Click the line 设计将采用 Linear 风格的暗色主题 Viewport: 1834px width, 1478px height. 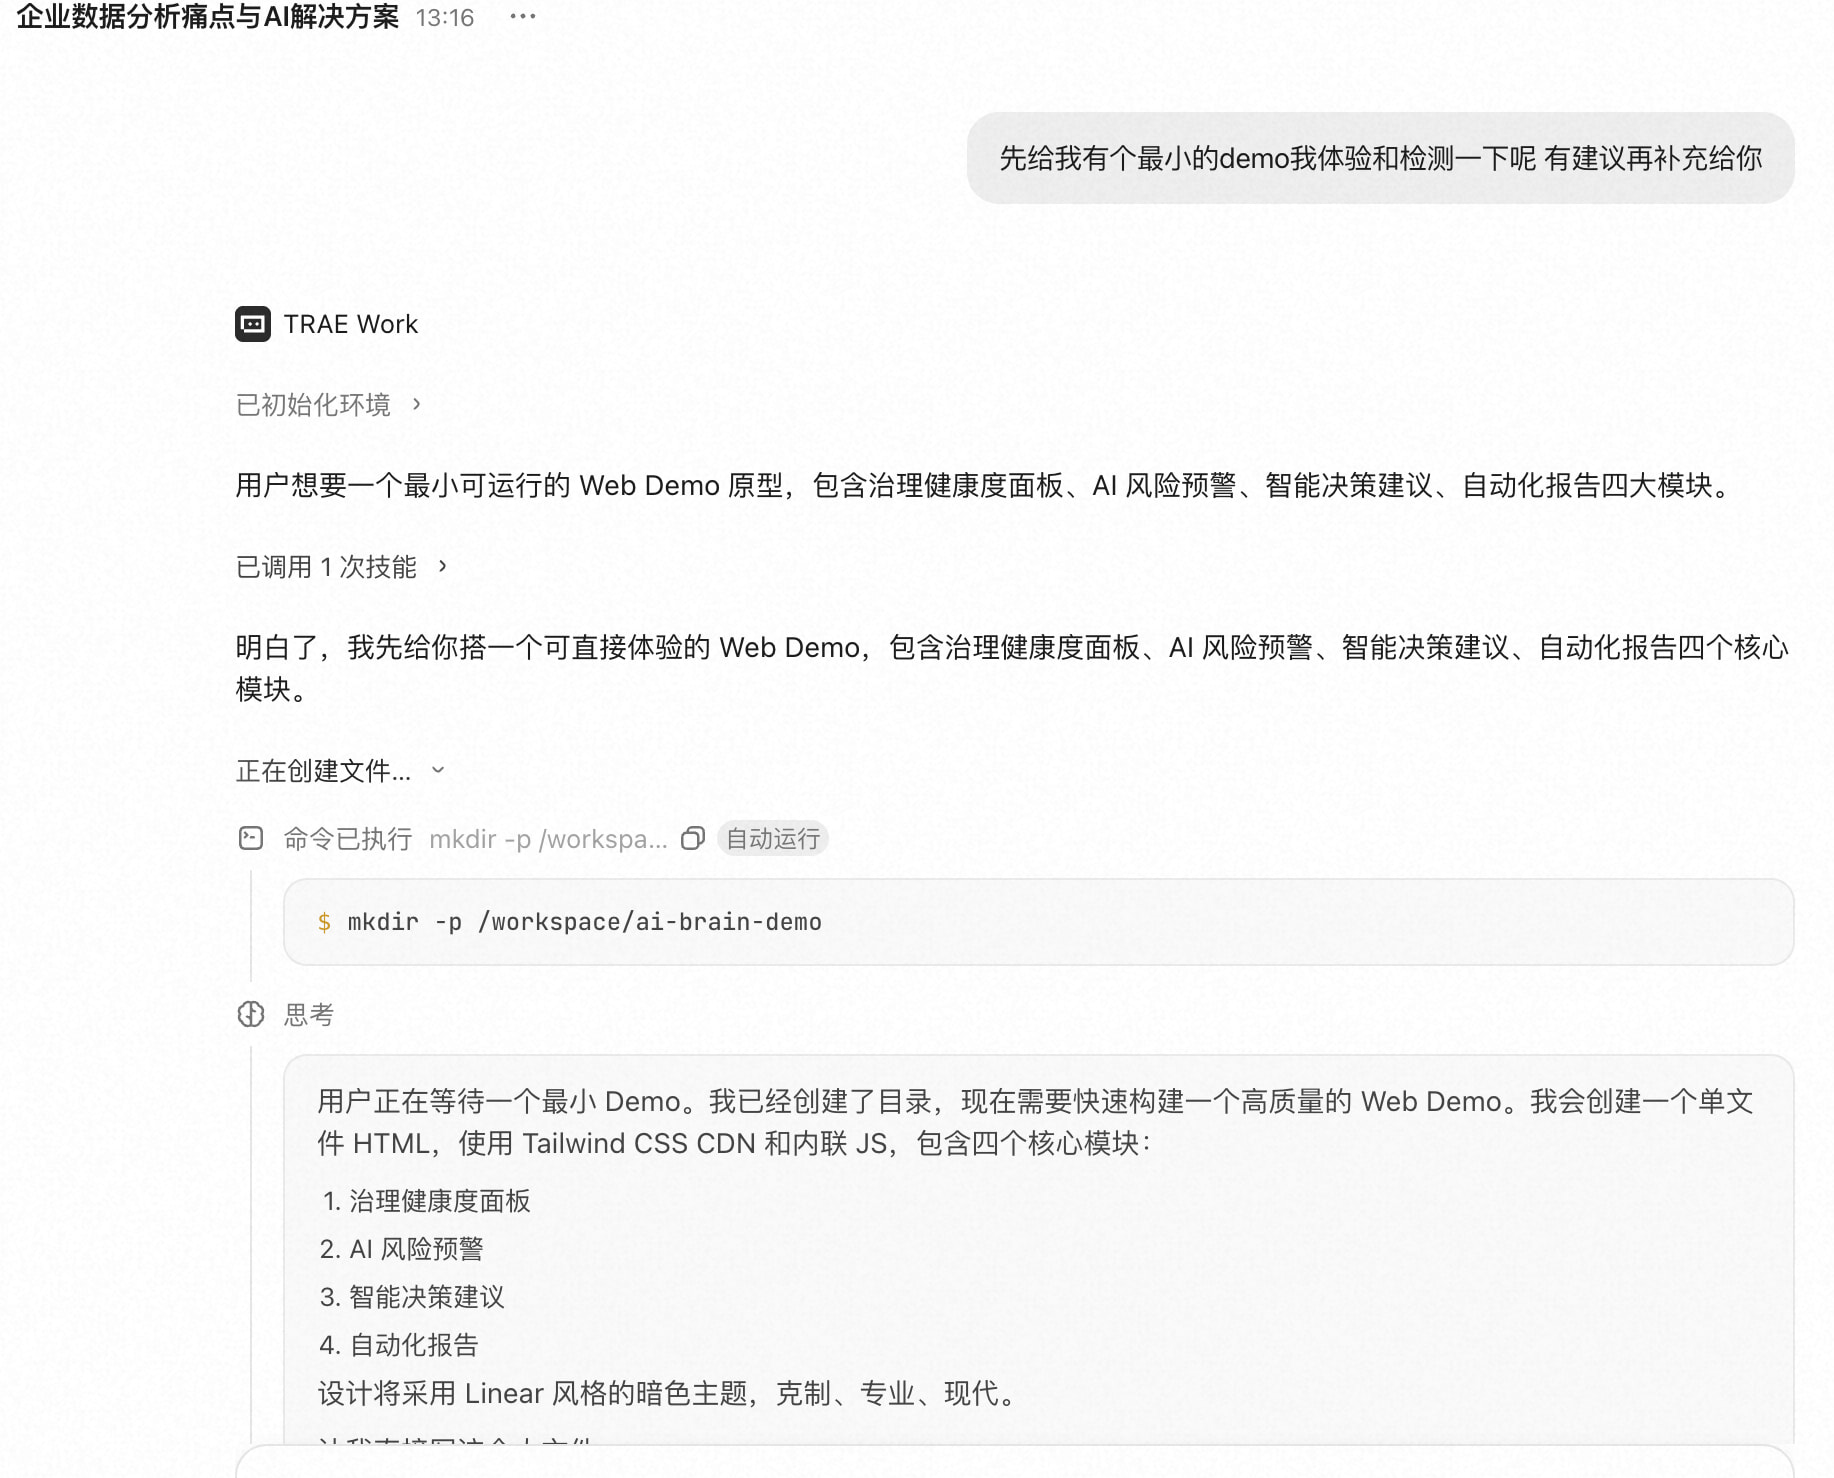point(668,1393)
